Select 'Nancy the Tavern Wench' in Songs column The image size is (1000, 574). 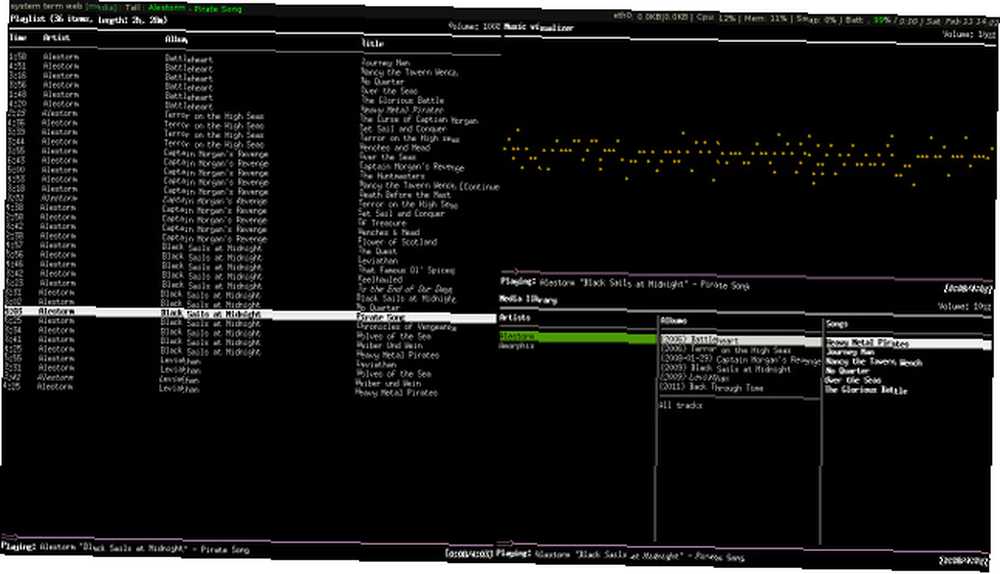[x=874, y=362]
